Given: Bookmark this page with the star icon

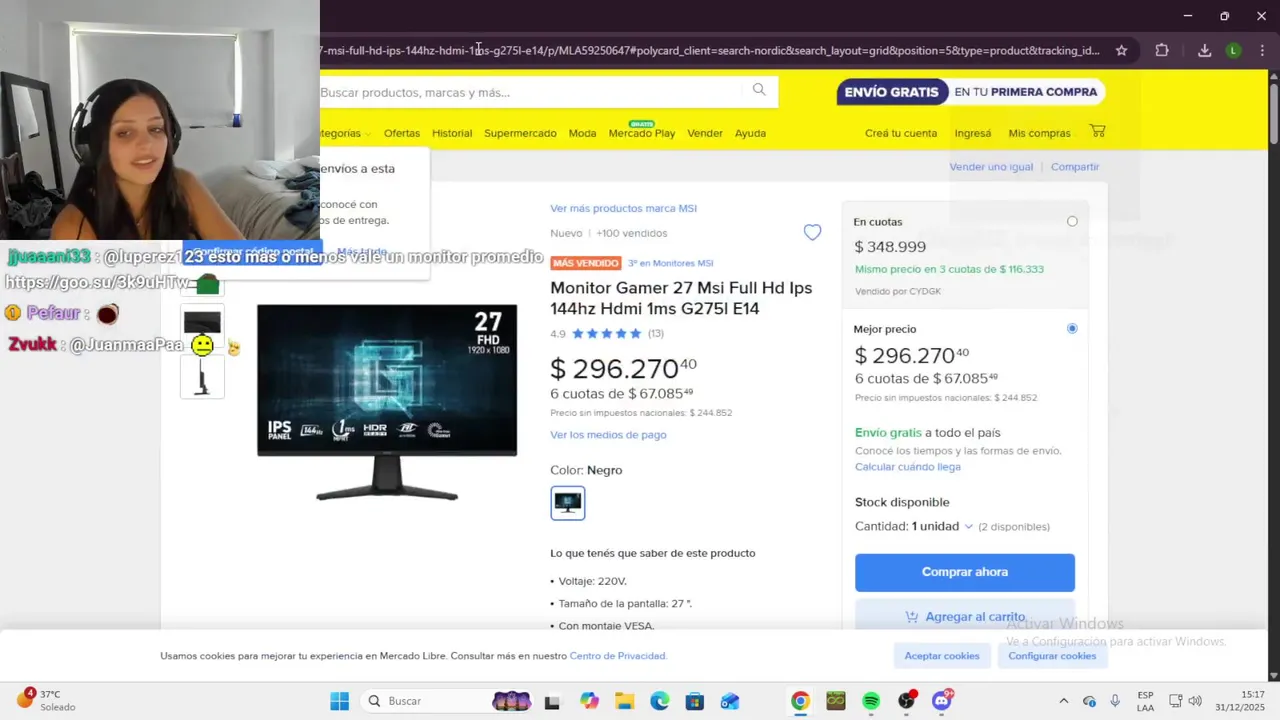Looking at the screenshot, I should (x=1121, y=50).
